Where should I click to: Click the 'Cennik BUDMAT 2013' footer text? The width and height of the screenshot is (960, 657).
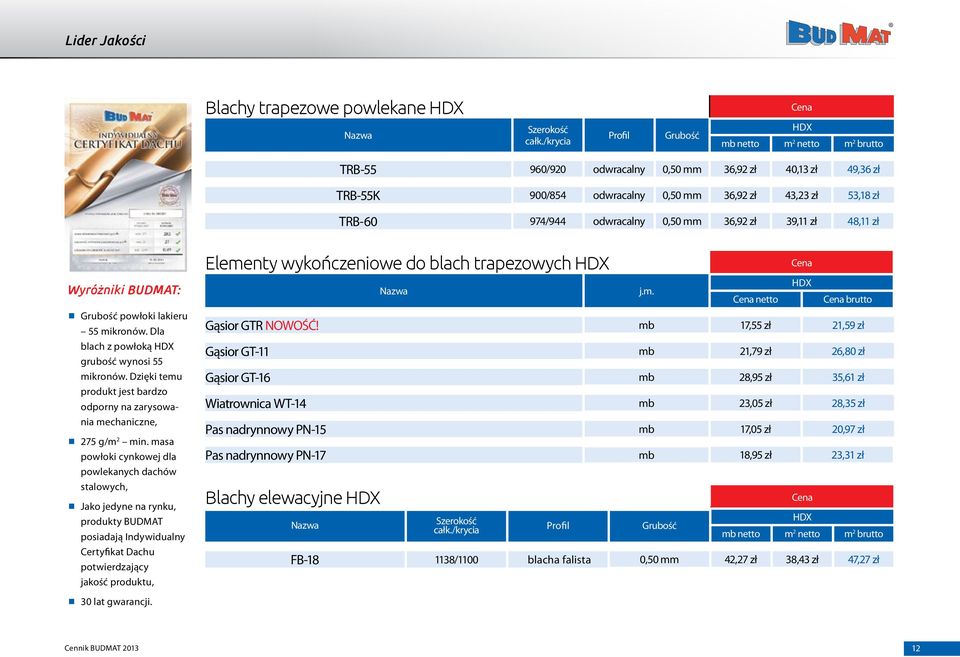[102, 648]
